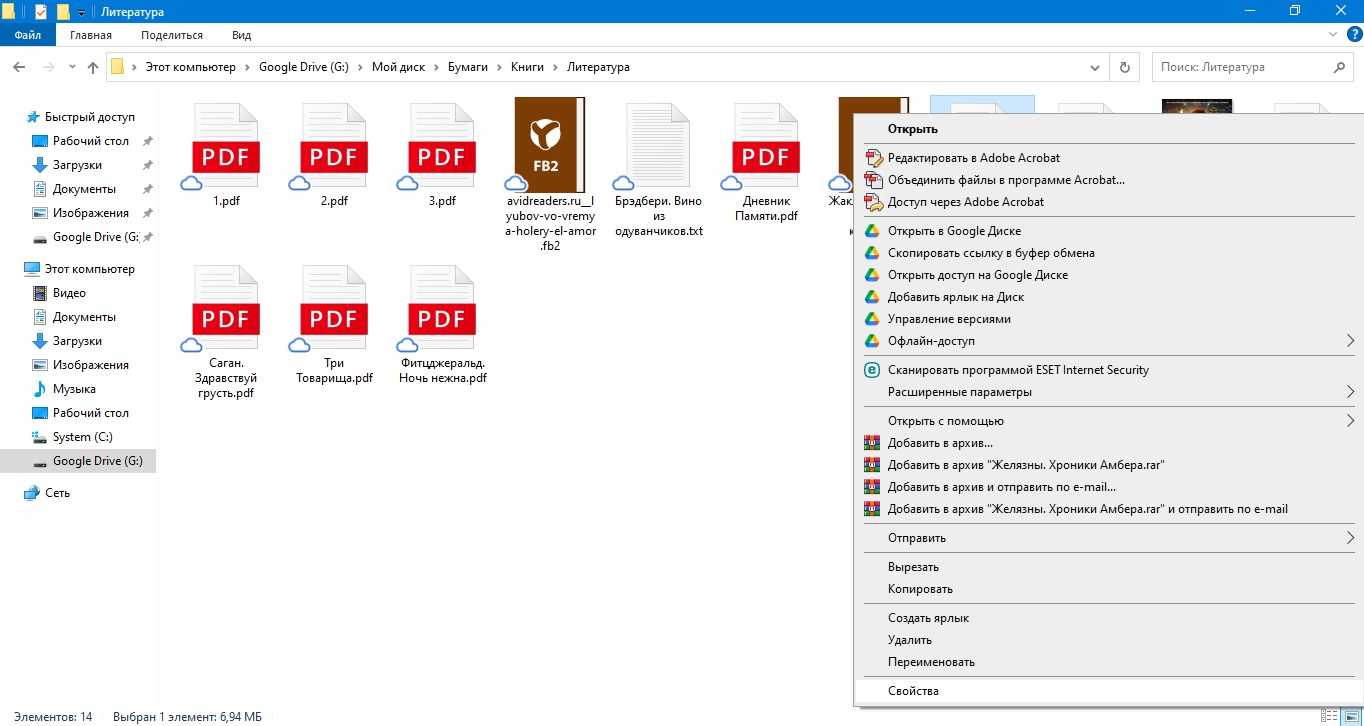Click Книги in the breadcrumb path
This screenshot has height=726, width=1364.
[x=527, y=67]
